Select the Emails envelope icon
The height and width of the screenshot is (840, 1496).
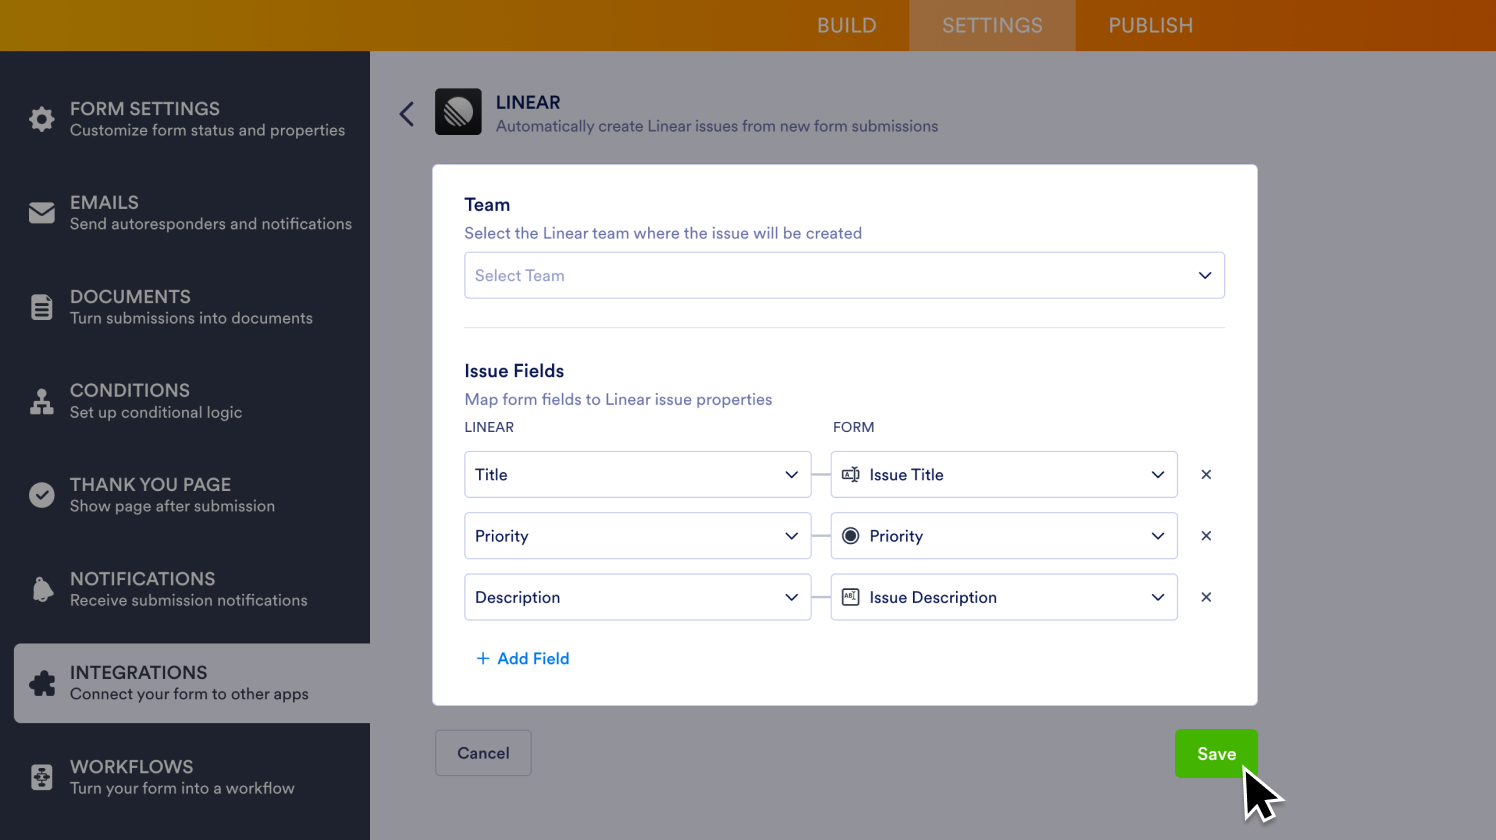coord(41,212)
